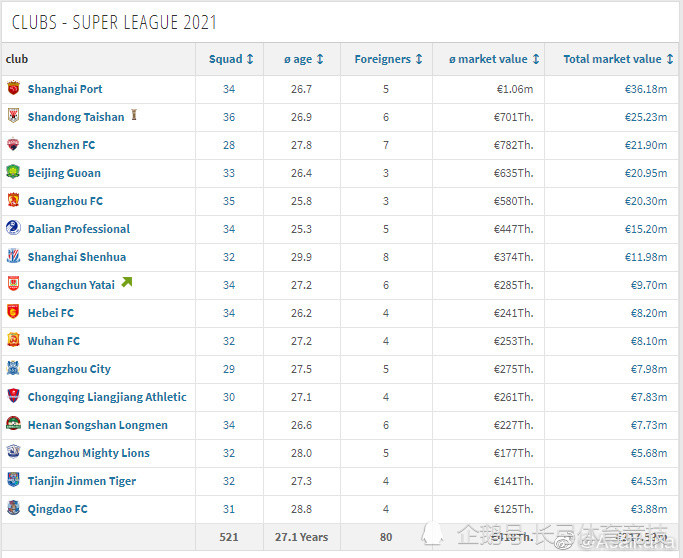683x558 pixels.
Task: Sort by Total market value header
Action: pyautogui.click(x=618, y=59)
